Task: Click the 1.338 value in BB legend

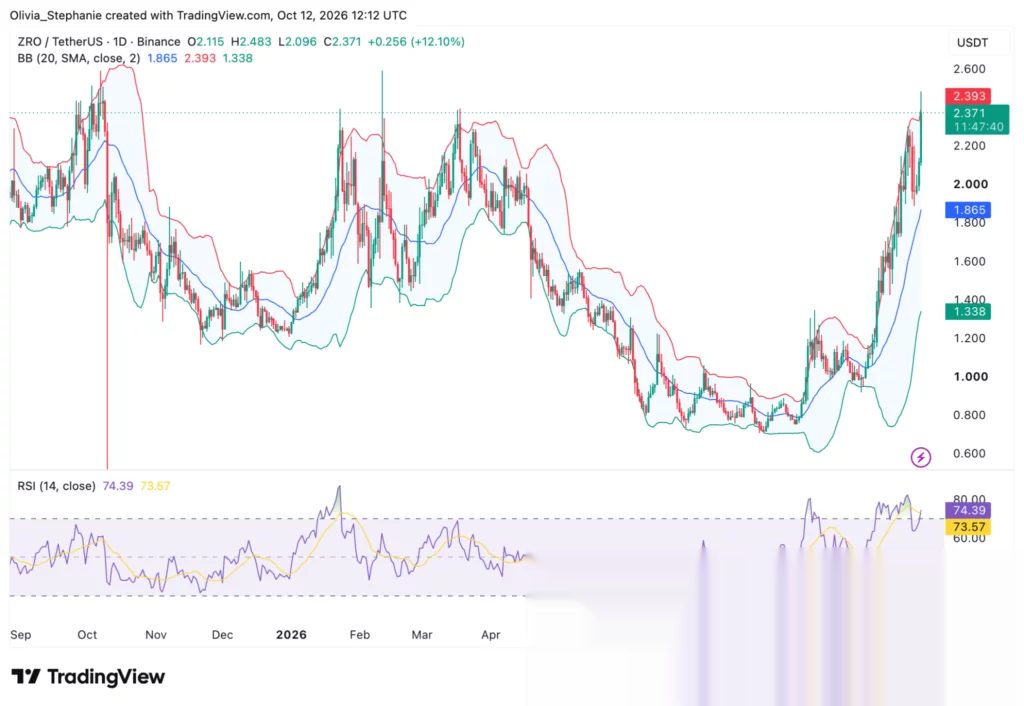Action: (238, 58)
